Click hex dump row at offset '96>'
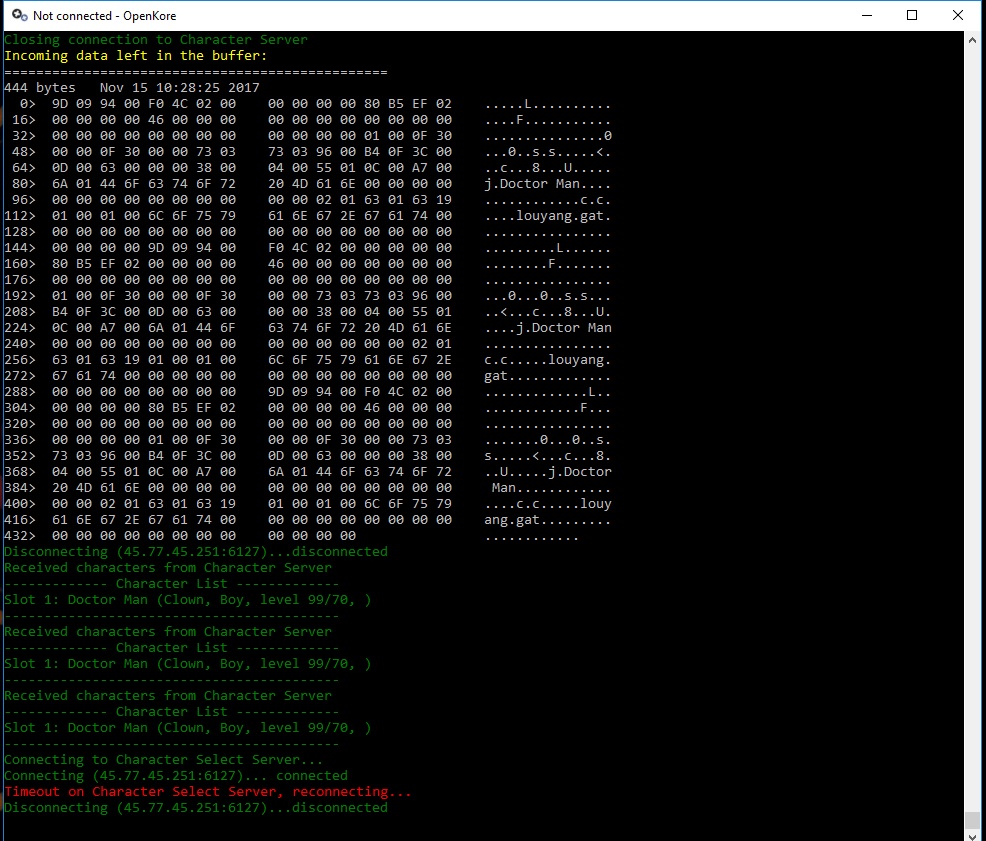Viewport: 986px width, 841px height. [311, 199]
